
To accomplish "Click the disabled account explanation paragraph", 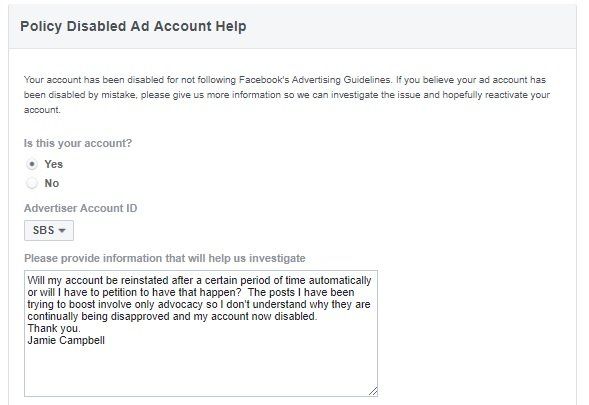I will (287, 95).
